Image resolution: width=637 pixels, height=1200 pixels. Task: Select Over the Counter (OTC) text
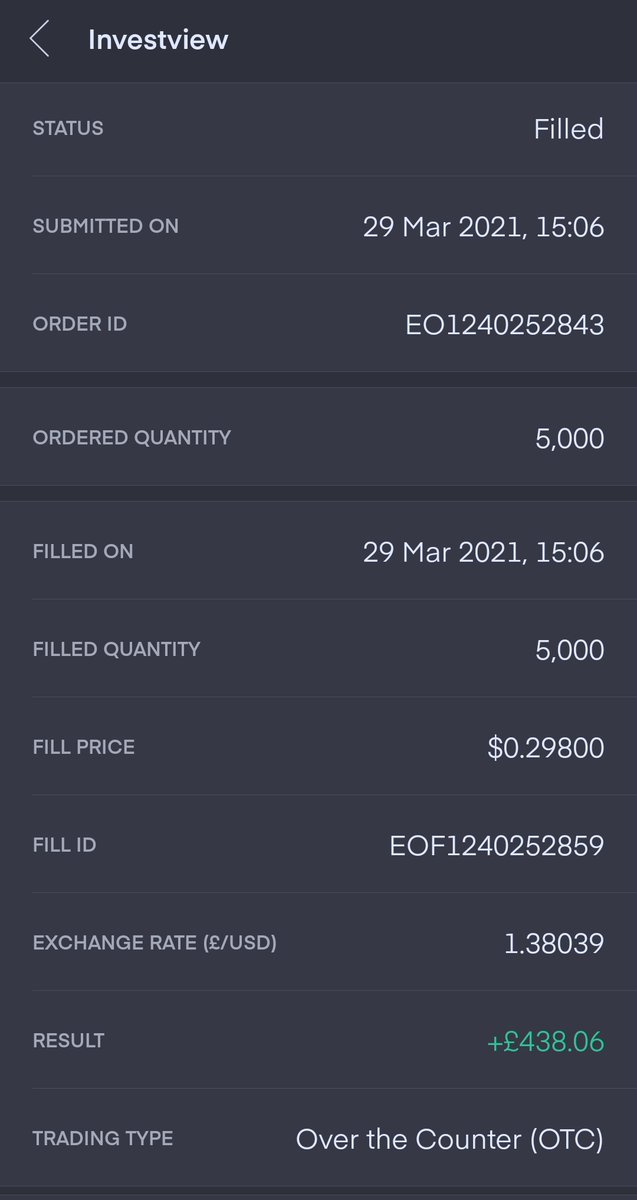450,1140
